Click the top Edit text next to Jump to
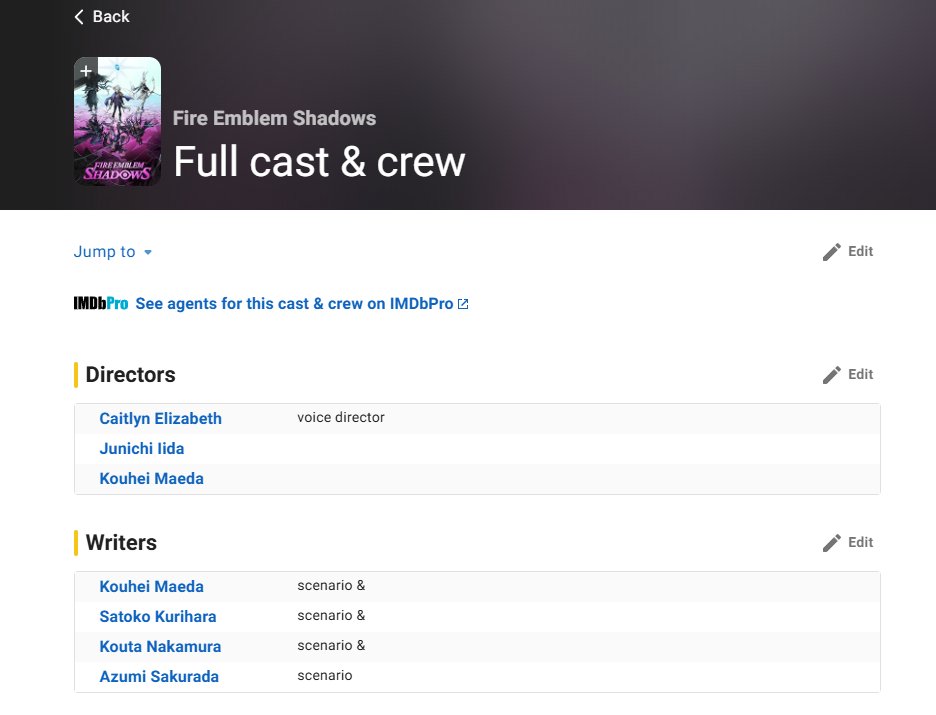The image size is (936, 715). click(860, 251)
